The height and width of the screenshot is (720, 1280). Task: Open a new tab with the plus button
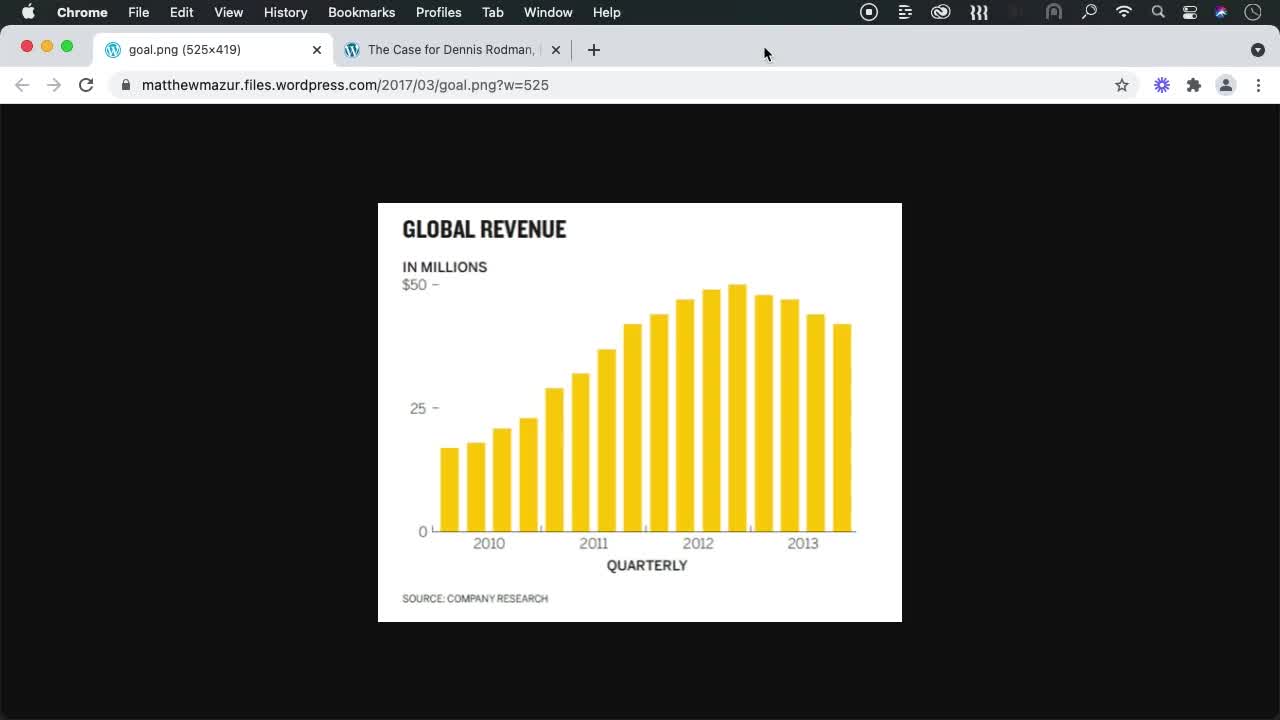[x=594, y=49]
